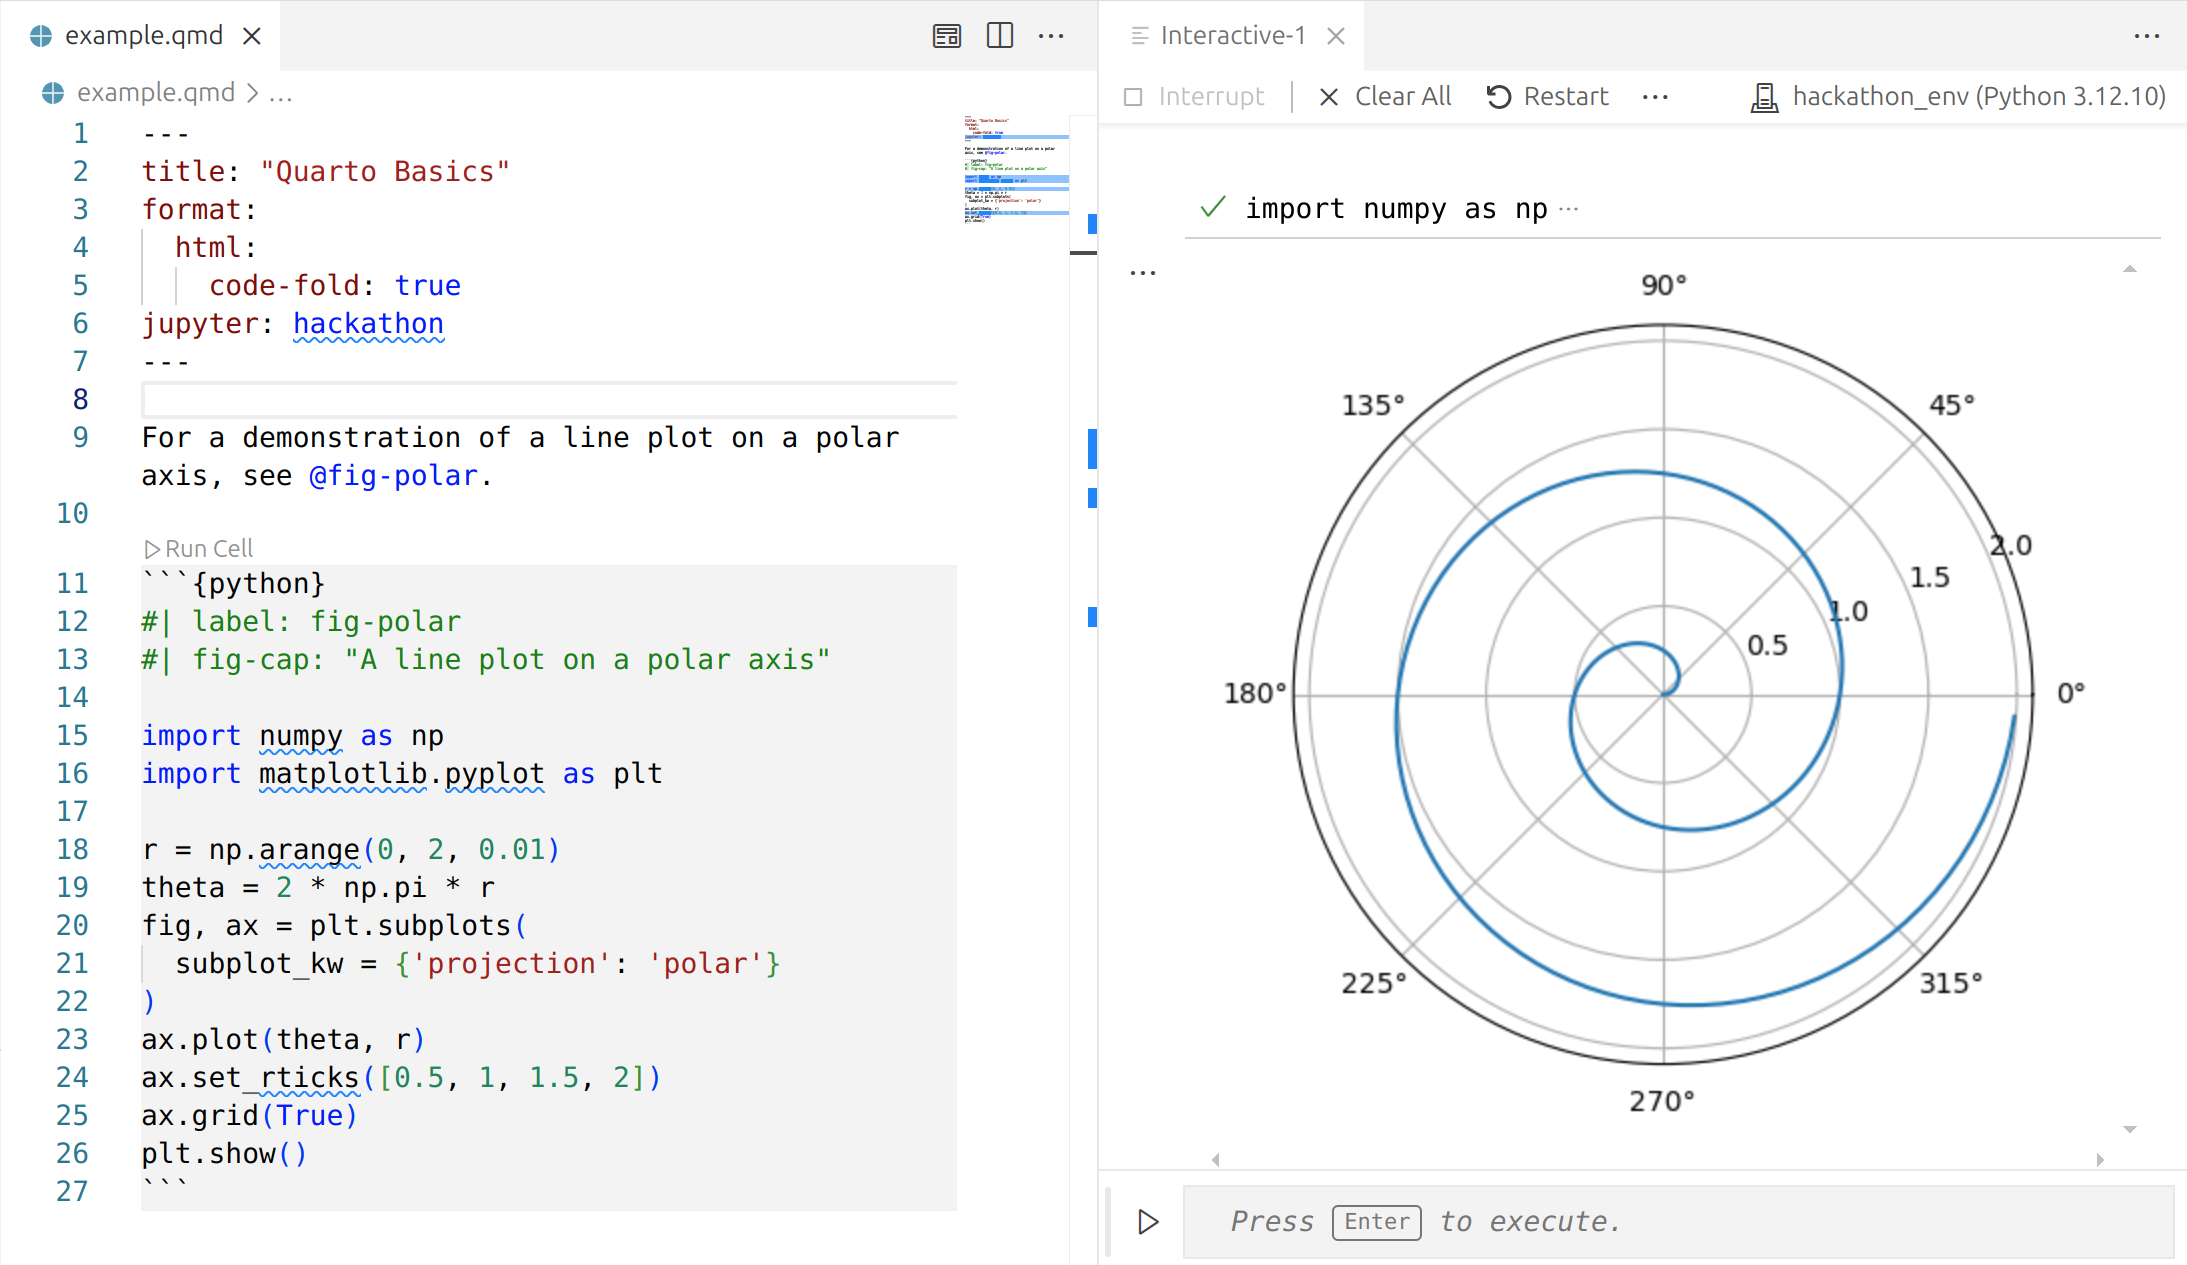Close the example.qmd tab

252,36
